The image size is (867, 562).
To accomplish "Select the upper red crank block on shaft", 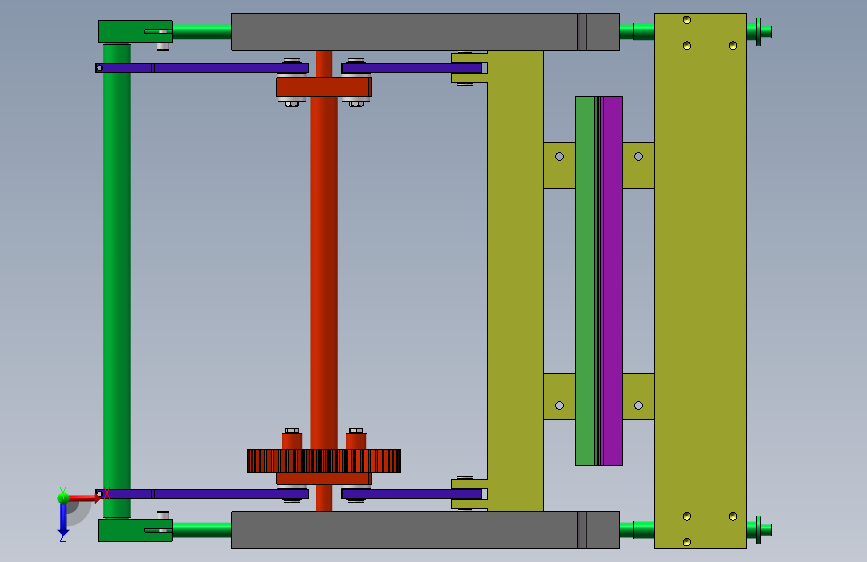I will click(x=324, y=87).
